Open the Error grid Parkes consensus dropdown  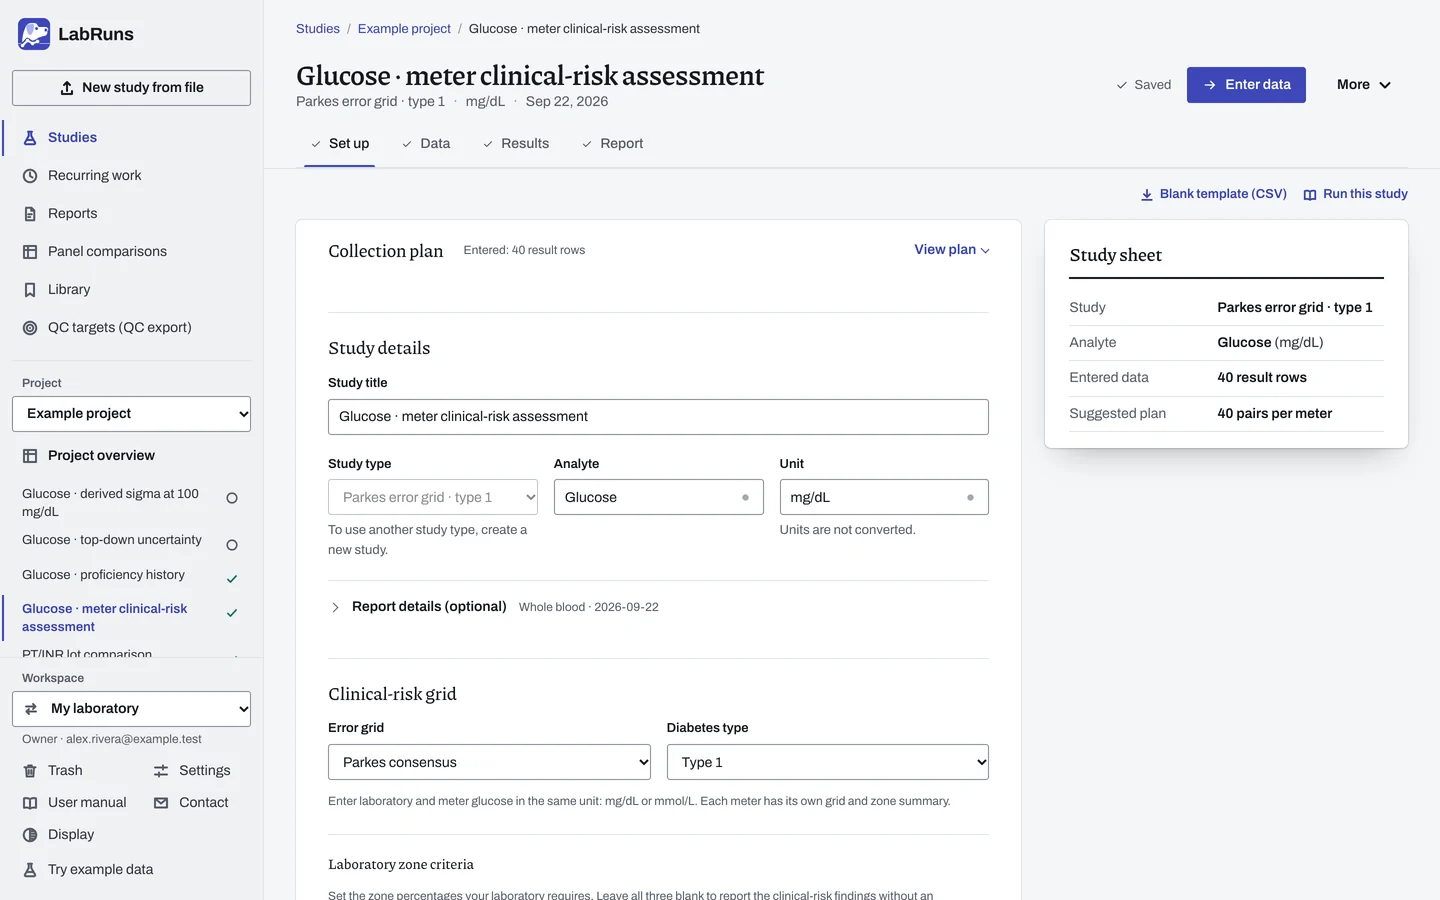click(x=489, y=762)
